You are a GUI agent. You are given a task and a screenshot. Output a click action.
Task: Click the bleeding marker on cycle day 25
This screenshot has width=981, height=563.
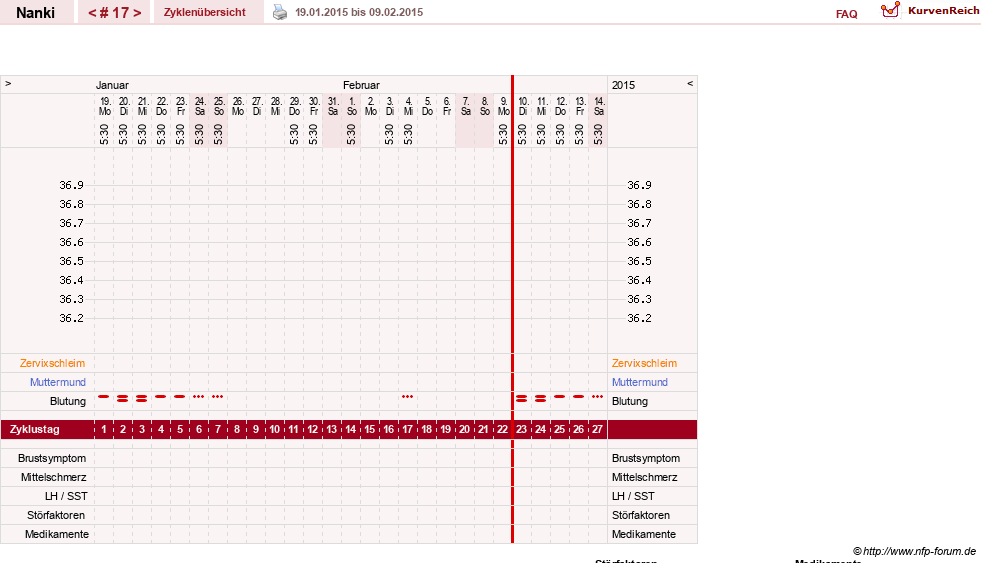[559, 397]
